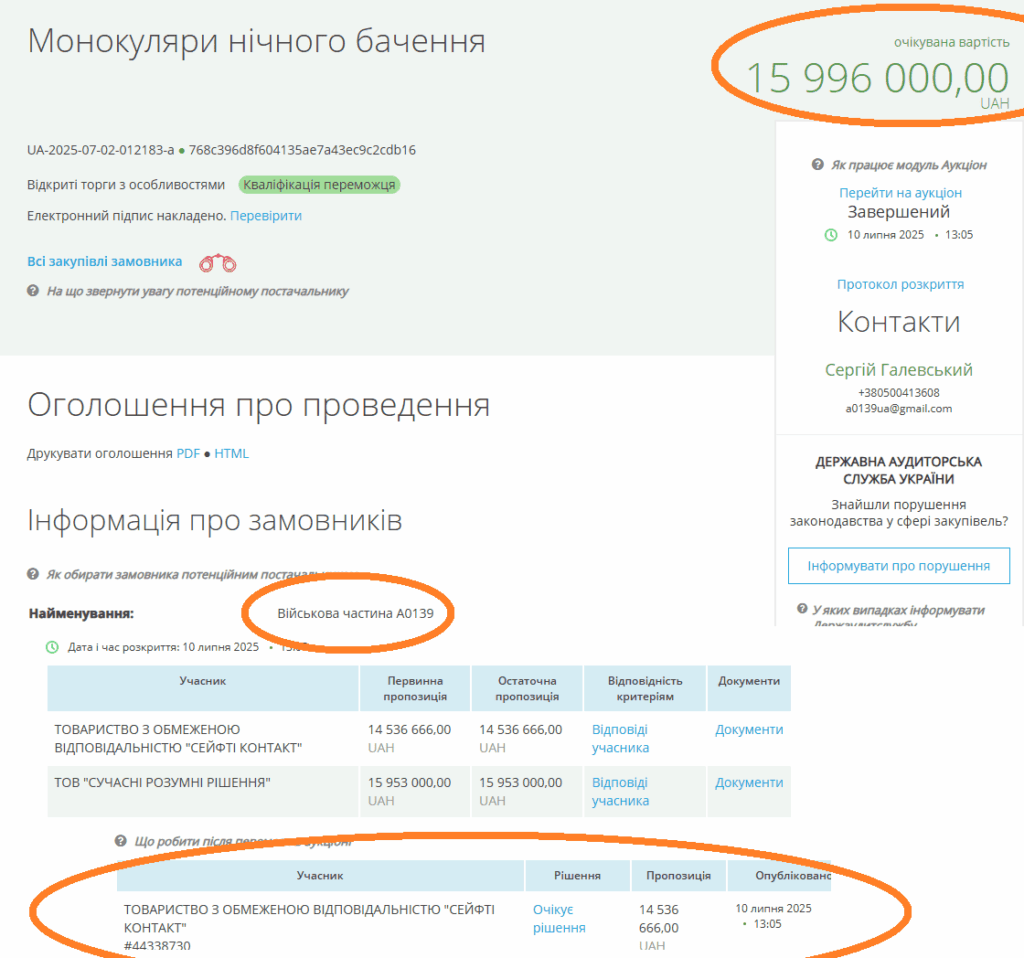Click question icon beside "У яких випадках інформувати"

coord(802,609)
